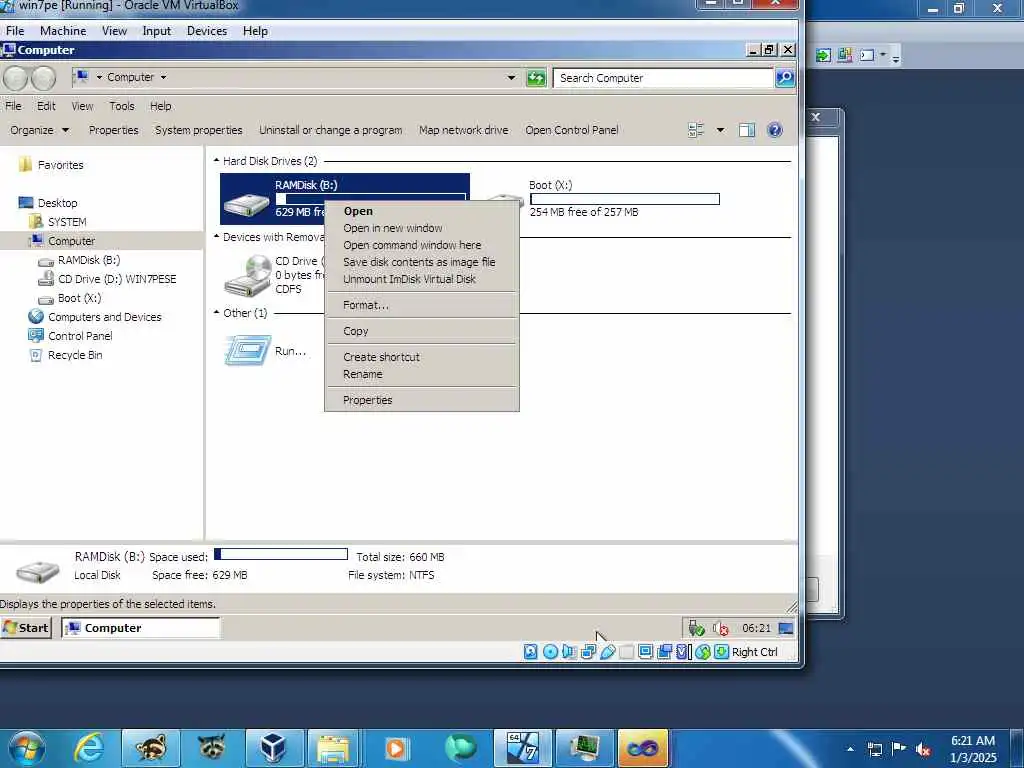Click Map network drive
This screenshot has width=1024, height=768.
(x=464, y=130)
